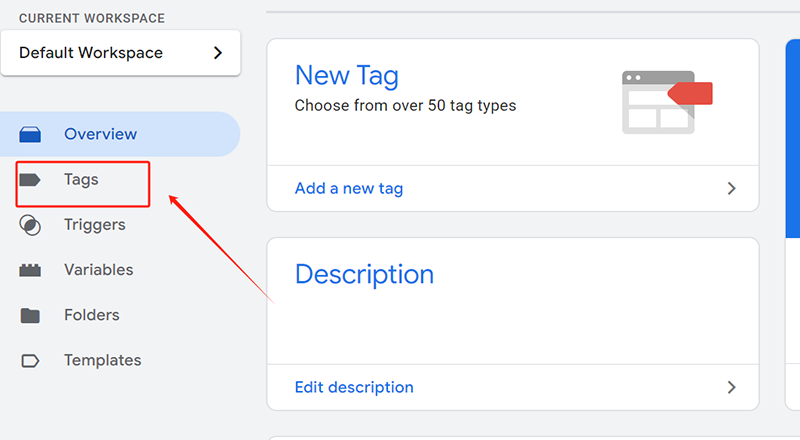The width and height of the screenshot is (800, 440).
Task: Expand the Default Workspace chevron
Action: (218, 53)
